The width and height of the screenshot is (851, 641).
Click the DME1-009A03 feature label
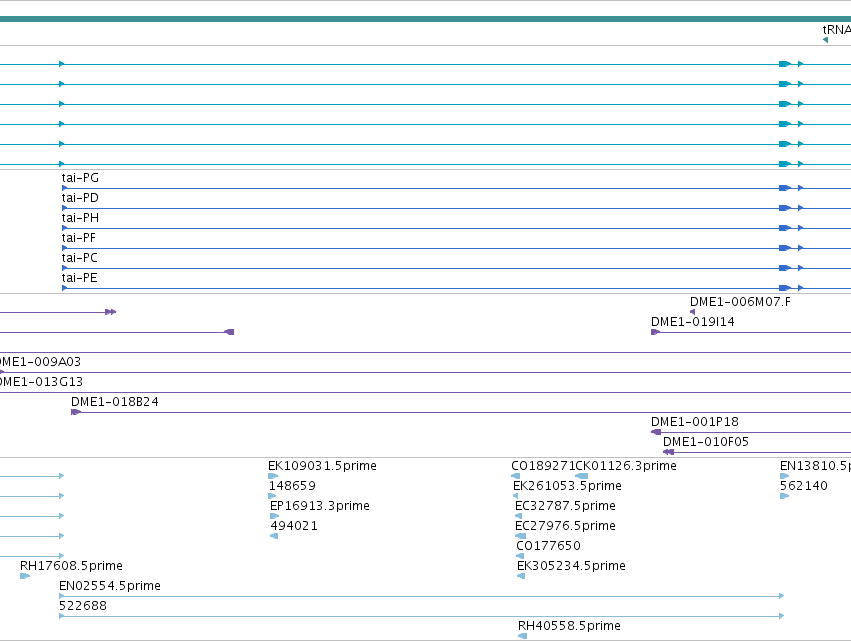pyautogui.click(x=40, y=362)
